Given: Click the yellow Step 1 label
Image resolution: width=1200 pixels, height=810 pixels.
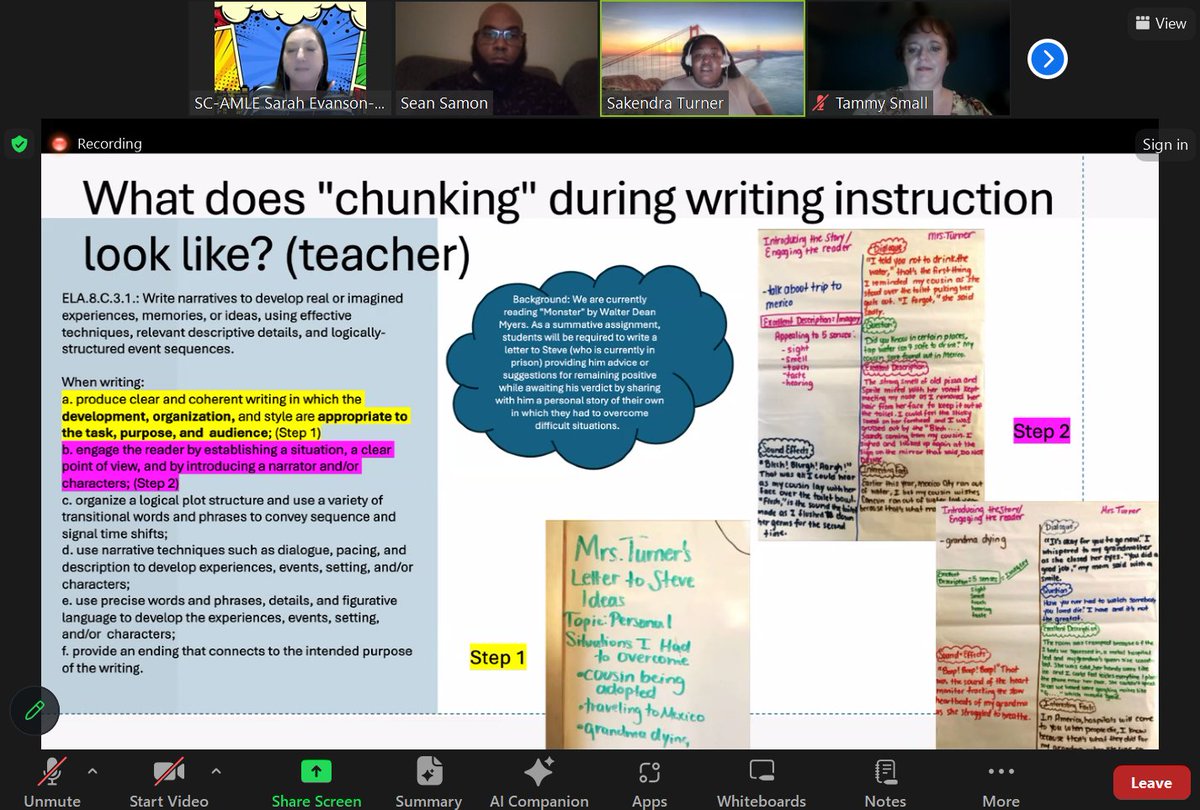Looking at the screenshot, I should coord(497,658).
